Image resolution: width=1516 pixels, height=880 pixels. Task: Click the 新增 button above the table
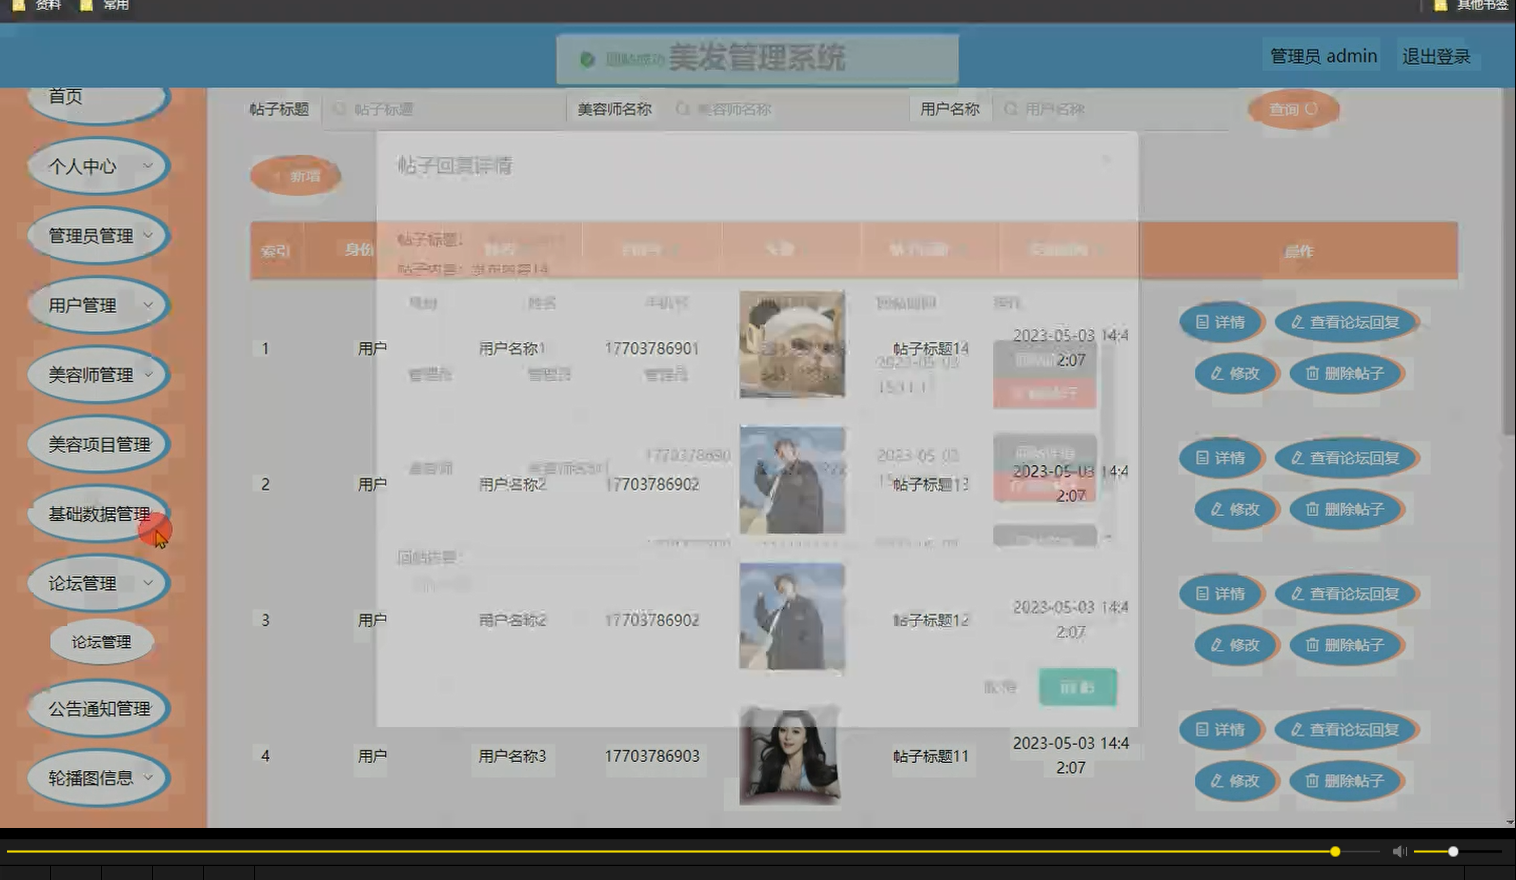[296, 176]
